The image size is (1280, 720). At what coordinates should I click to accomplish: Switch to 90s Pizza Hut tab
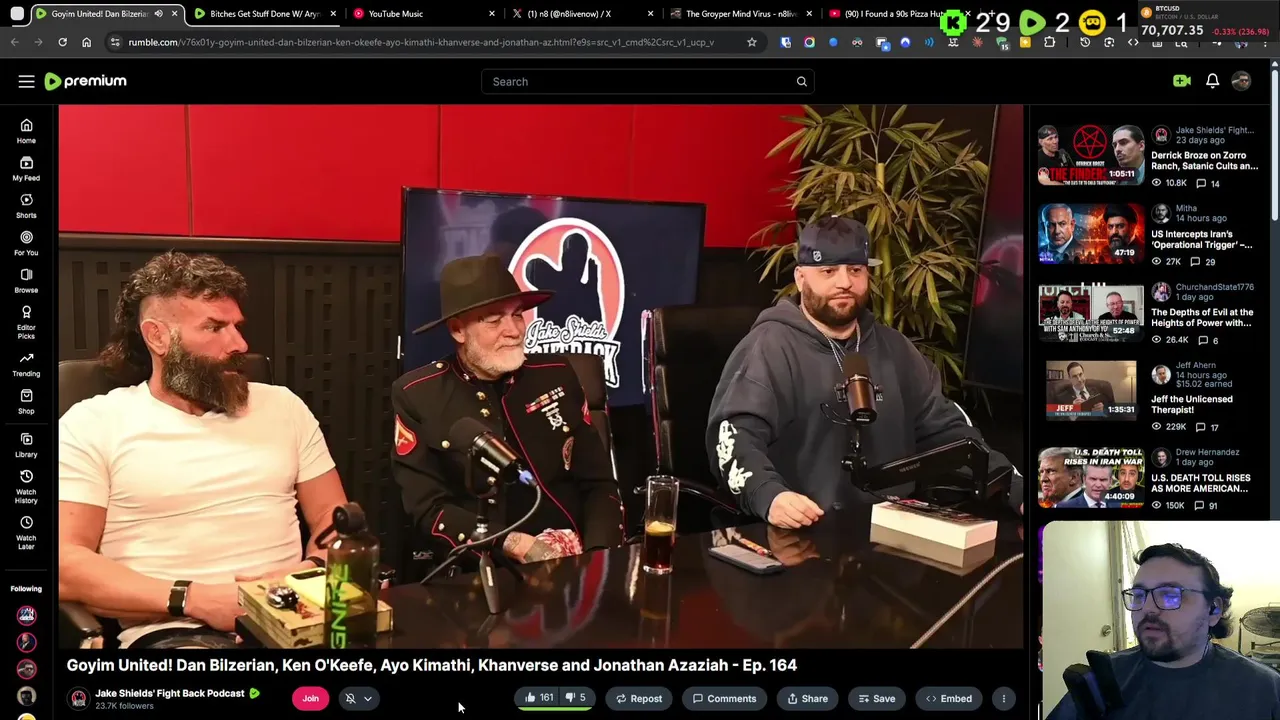point(893,14)
